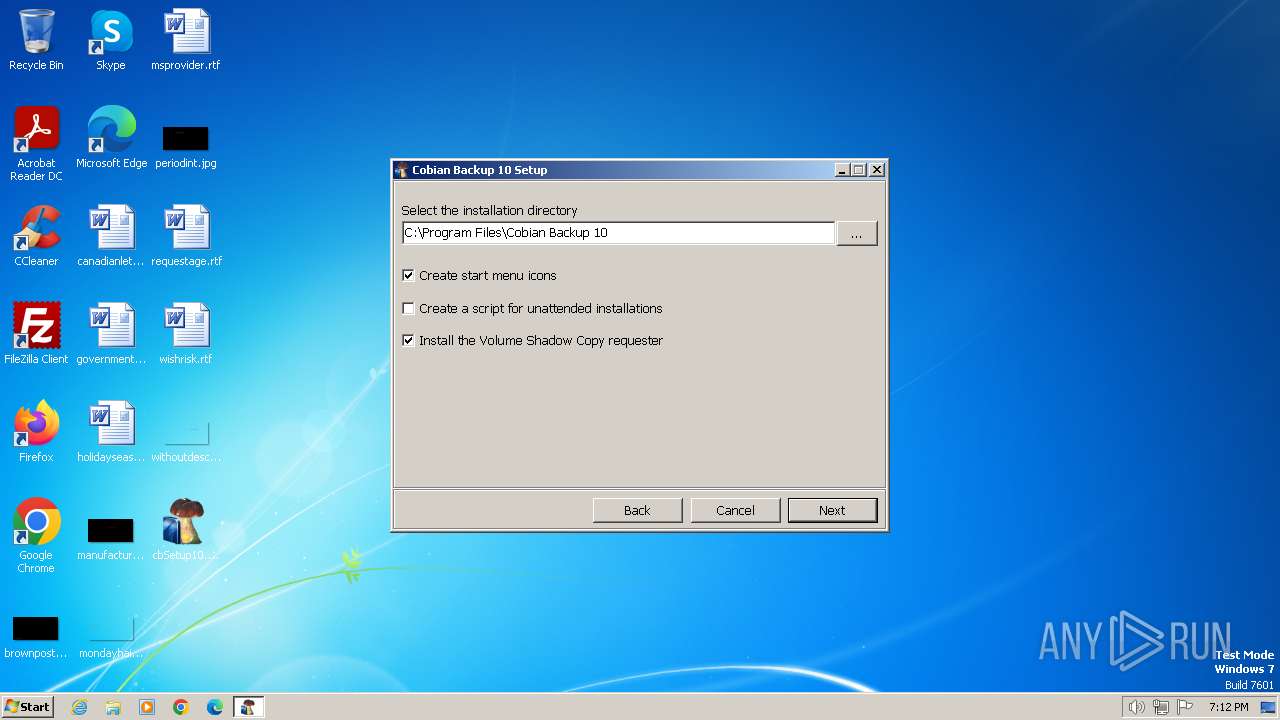Select the government... document icon

coord(111,334)
